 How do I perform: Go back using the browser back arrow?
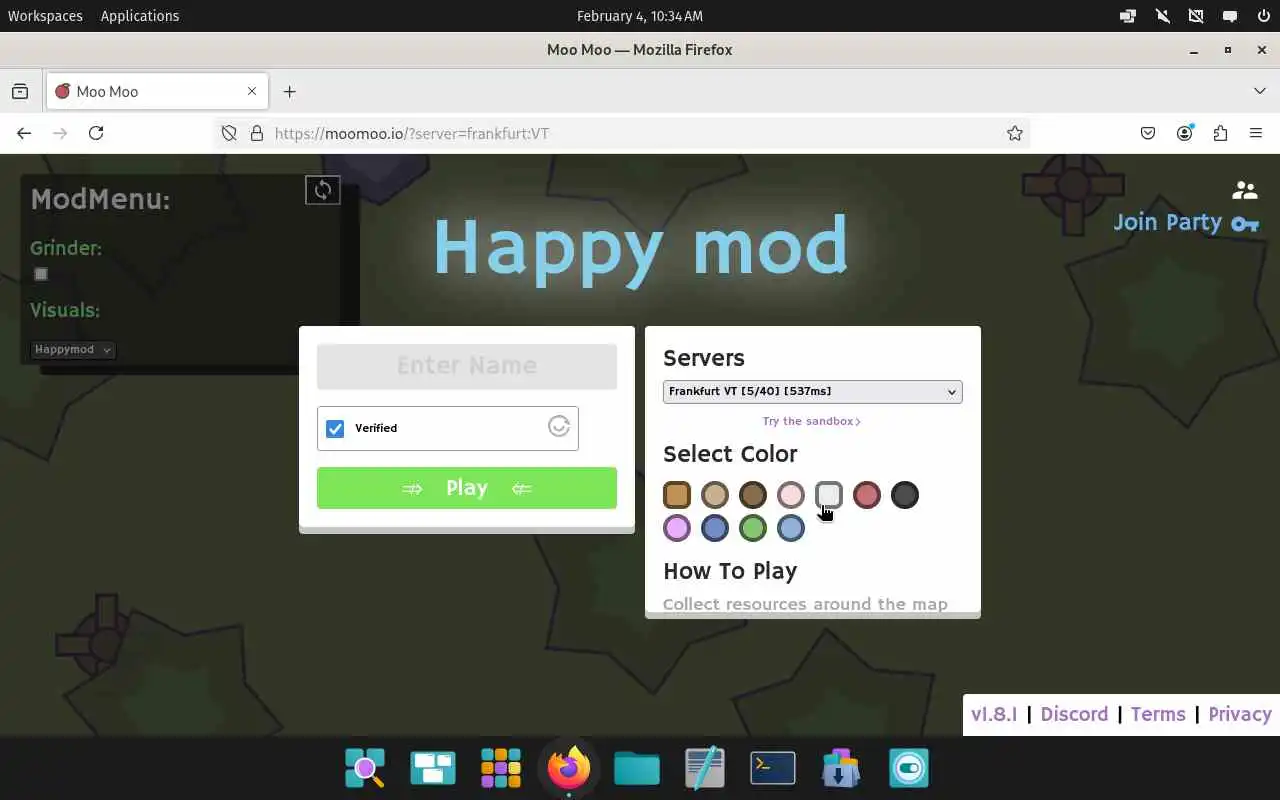pos(24,133)
